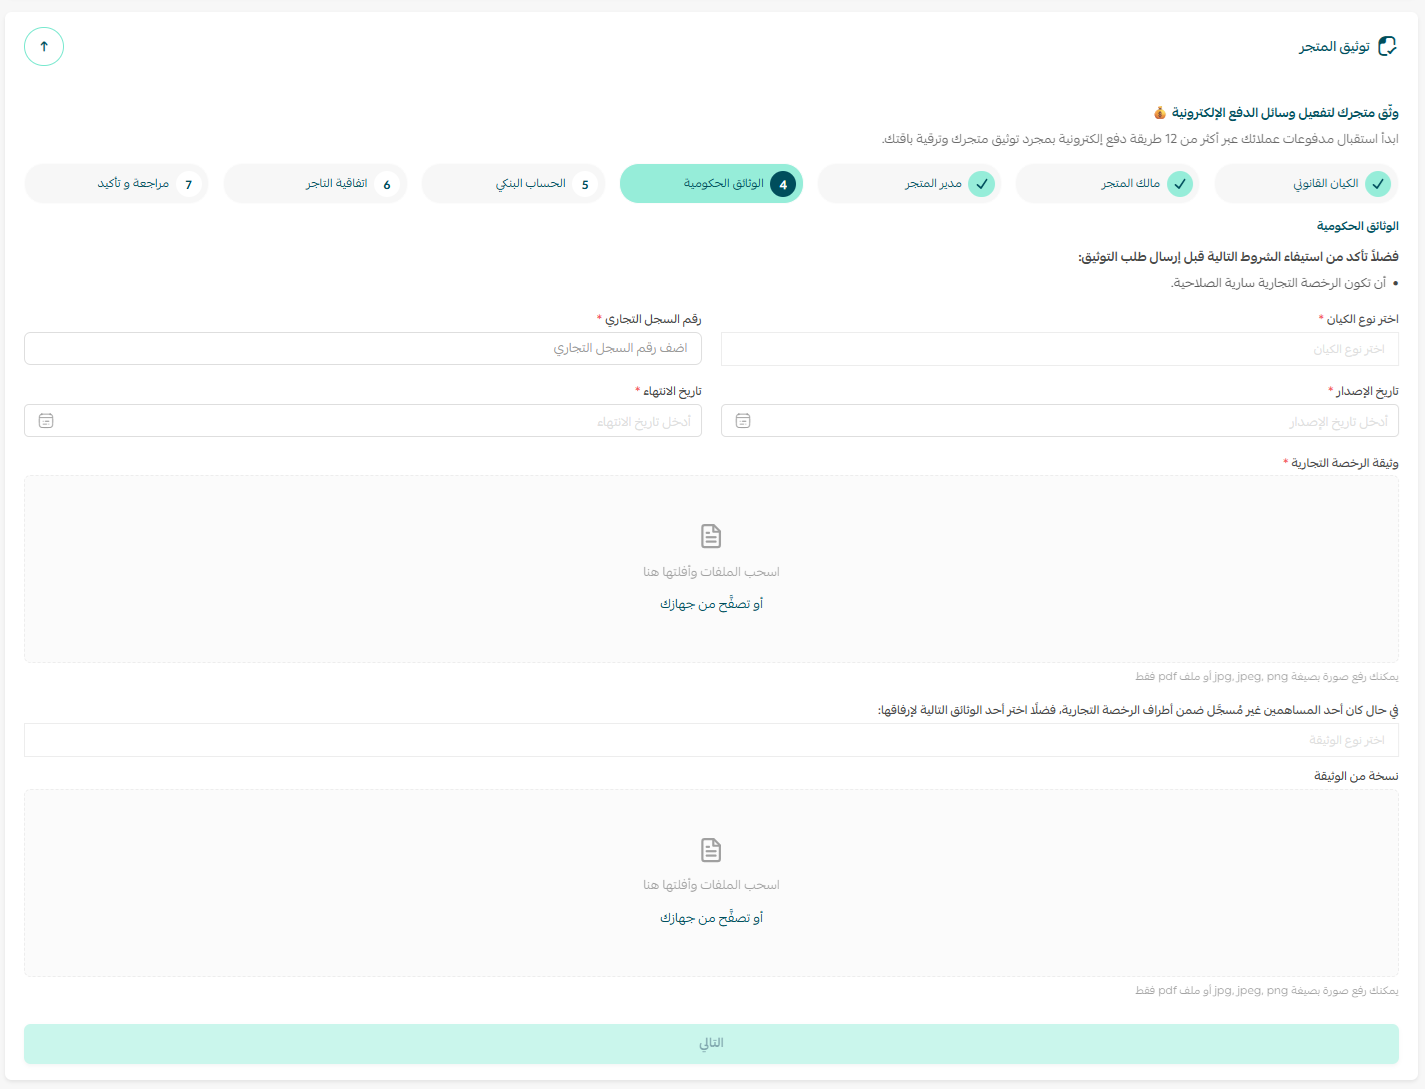Focus the رقم السجل التجاري input field
This screenshot has width=1425, height=1089.
click(363, 348)
